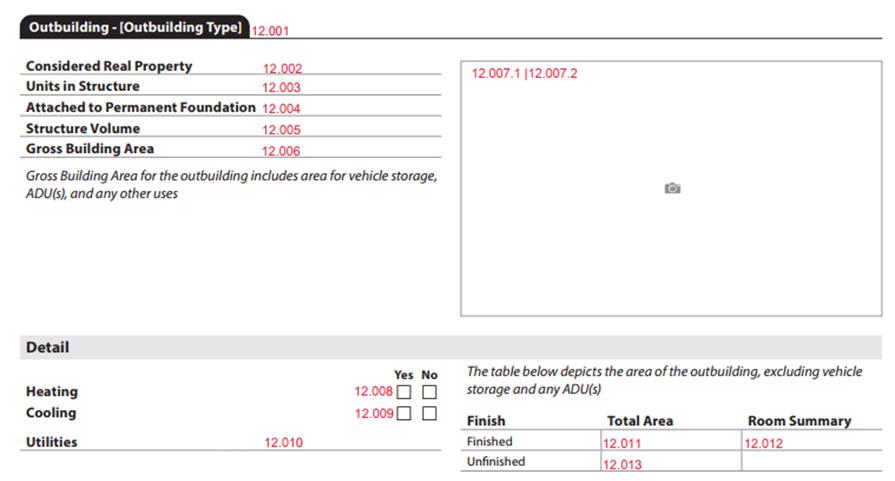895x481 pixels.
Task: Click the Considered Real Property label
Action: [x=109, y=66]
